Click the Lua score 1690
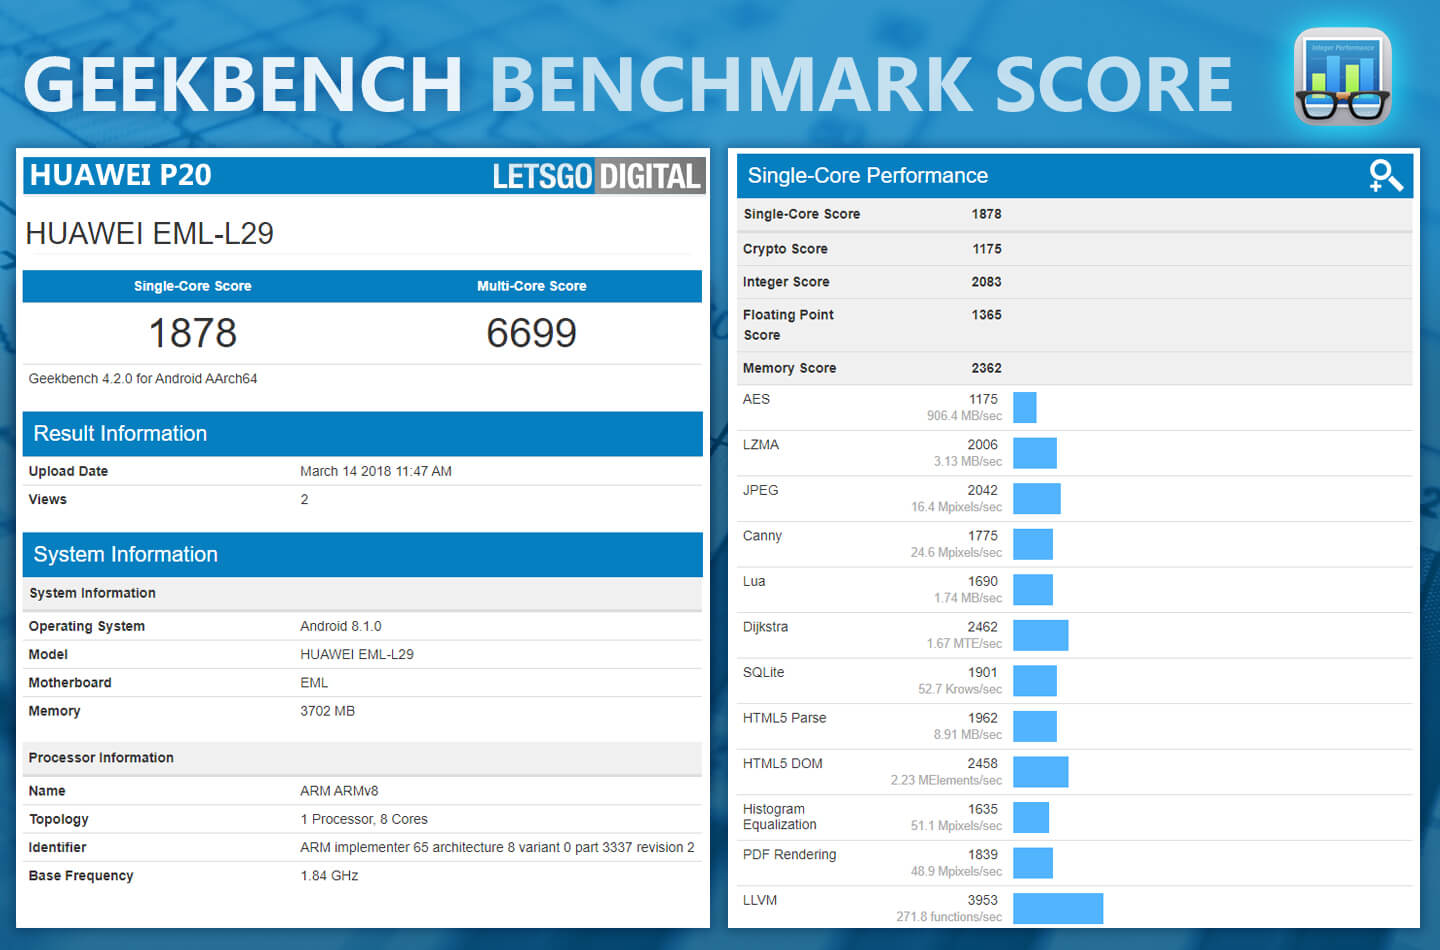 [x=983, y=581]
